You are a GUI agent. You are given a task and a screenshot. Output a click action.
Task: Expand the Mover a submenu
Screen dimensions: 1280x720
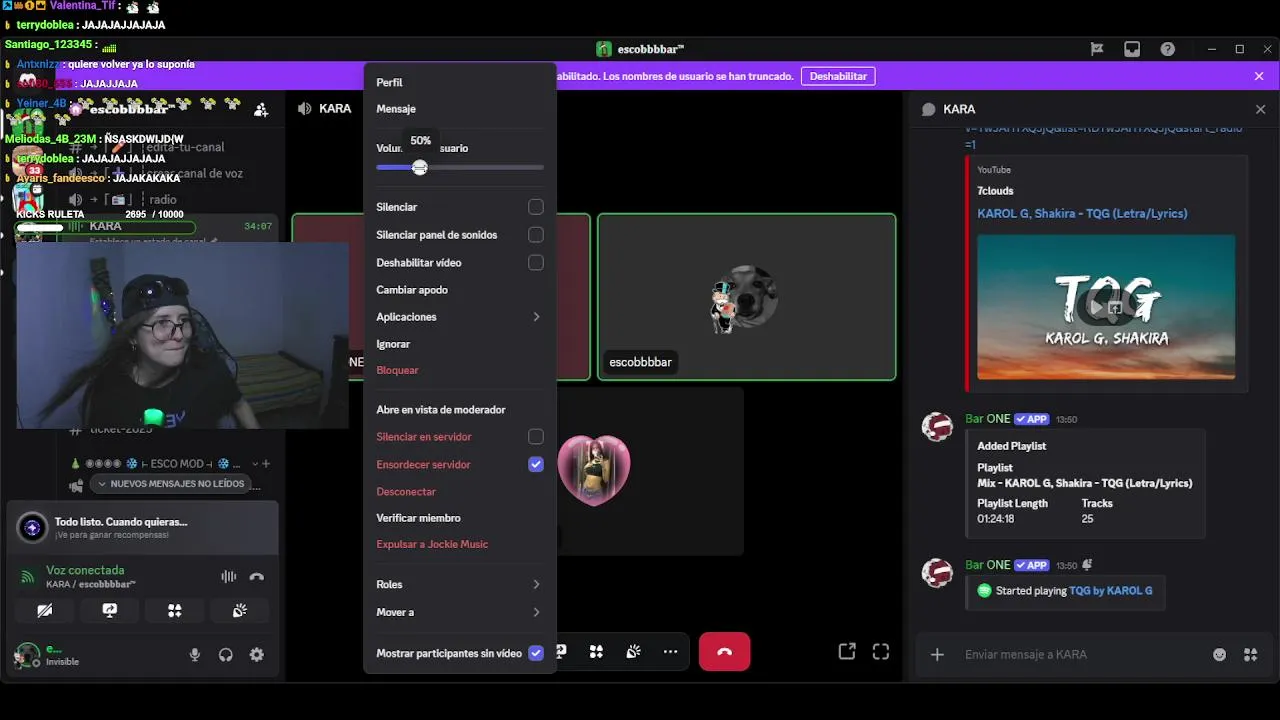click(460, 612)
